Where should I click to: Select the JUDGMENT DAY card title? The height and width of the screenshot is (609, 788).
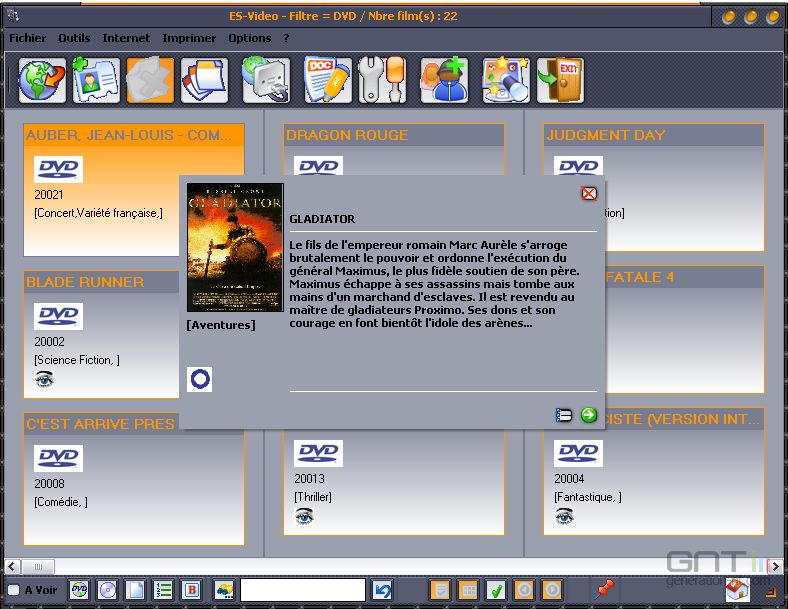click(606, 135)
